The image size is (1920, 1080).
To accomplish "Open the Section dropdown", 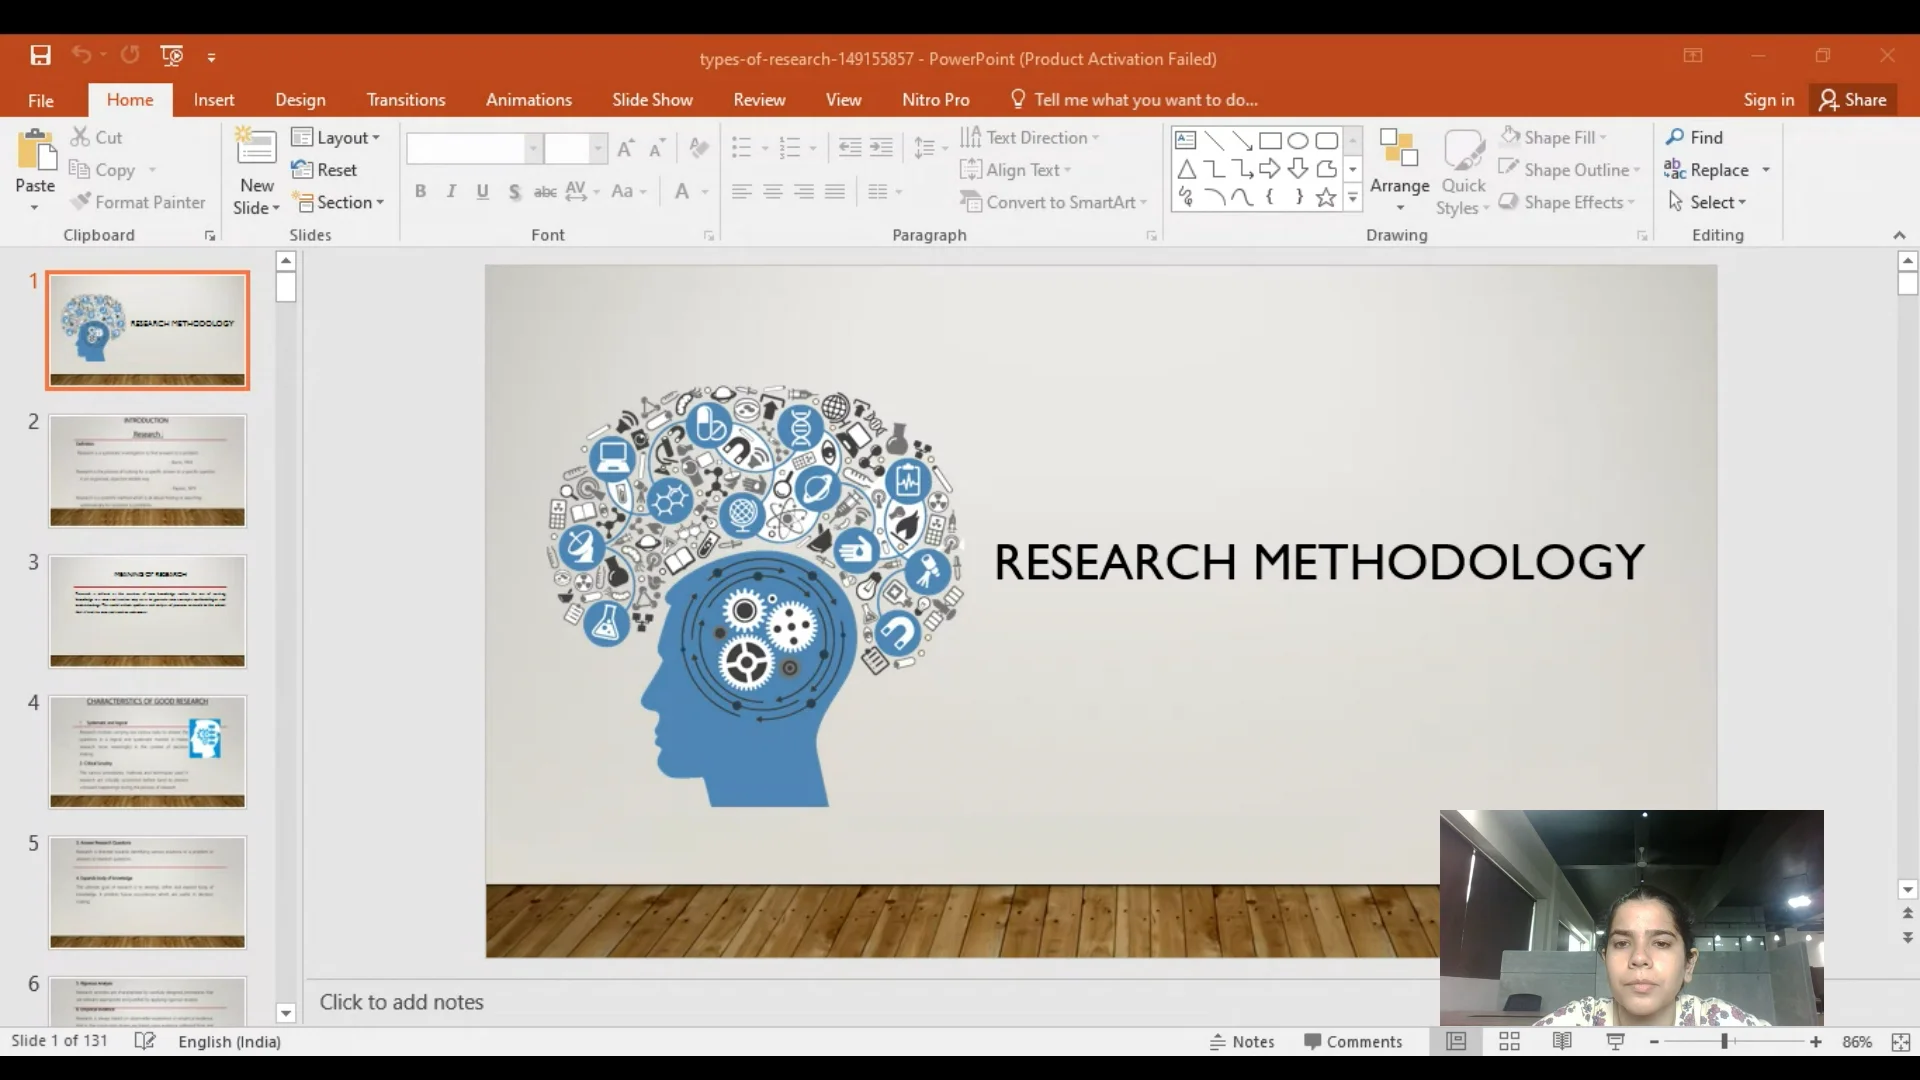I will click(x=338, y=202).
